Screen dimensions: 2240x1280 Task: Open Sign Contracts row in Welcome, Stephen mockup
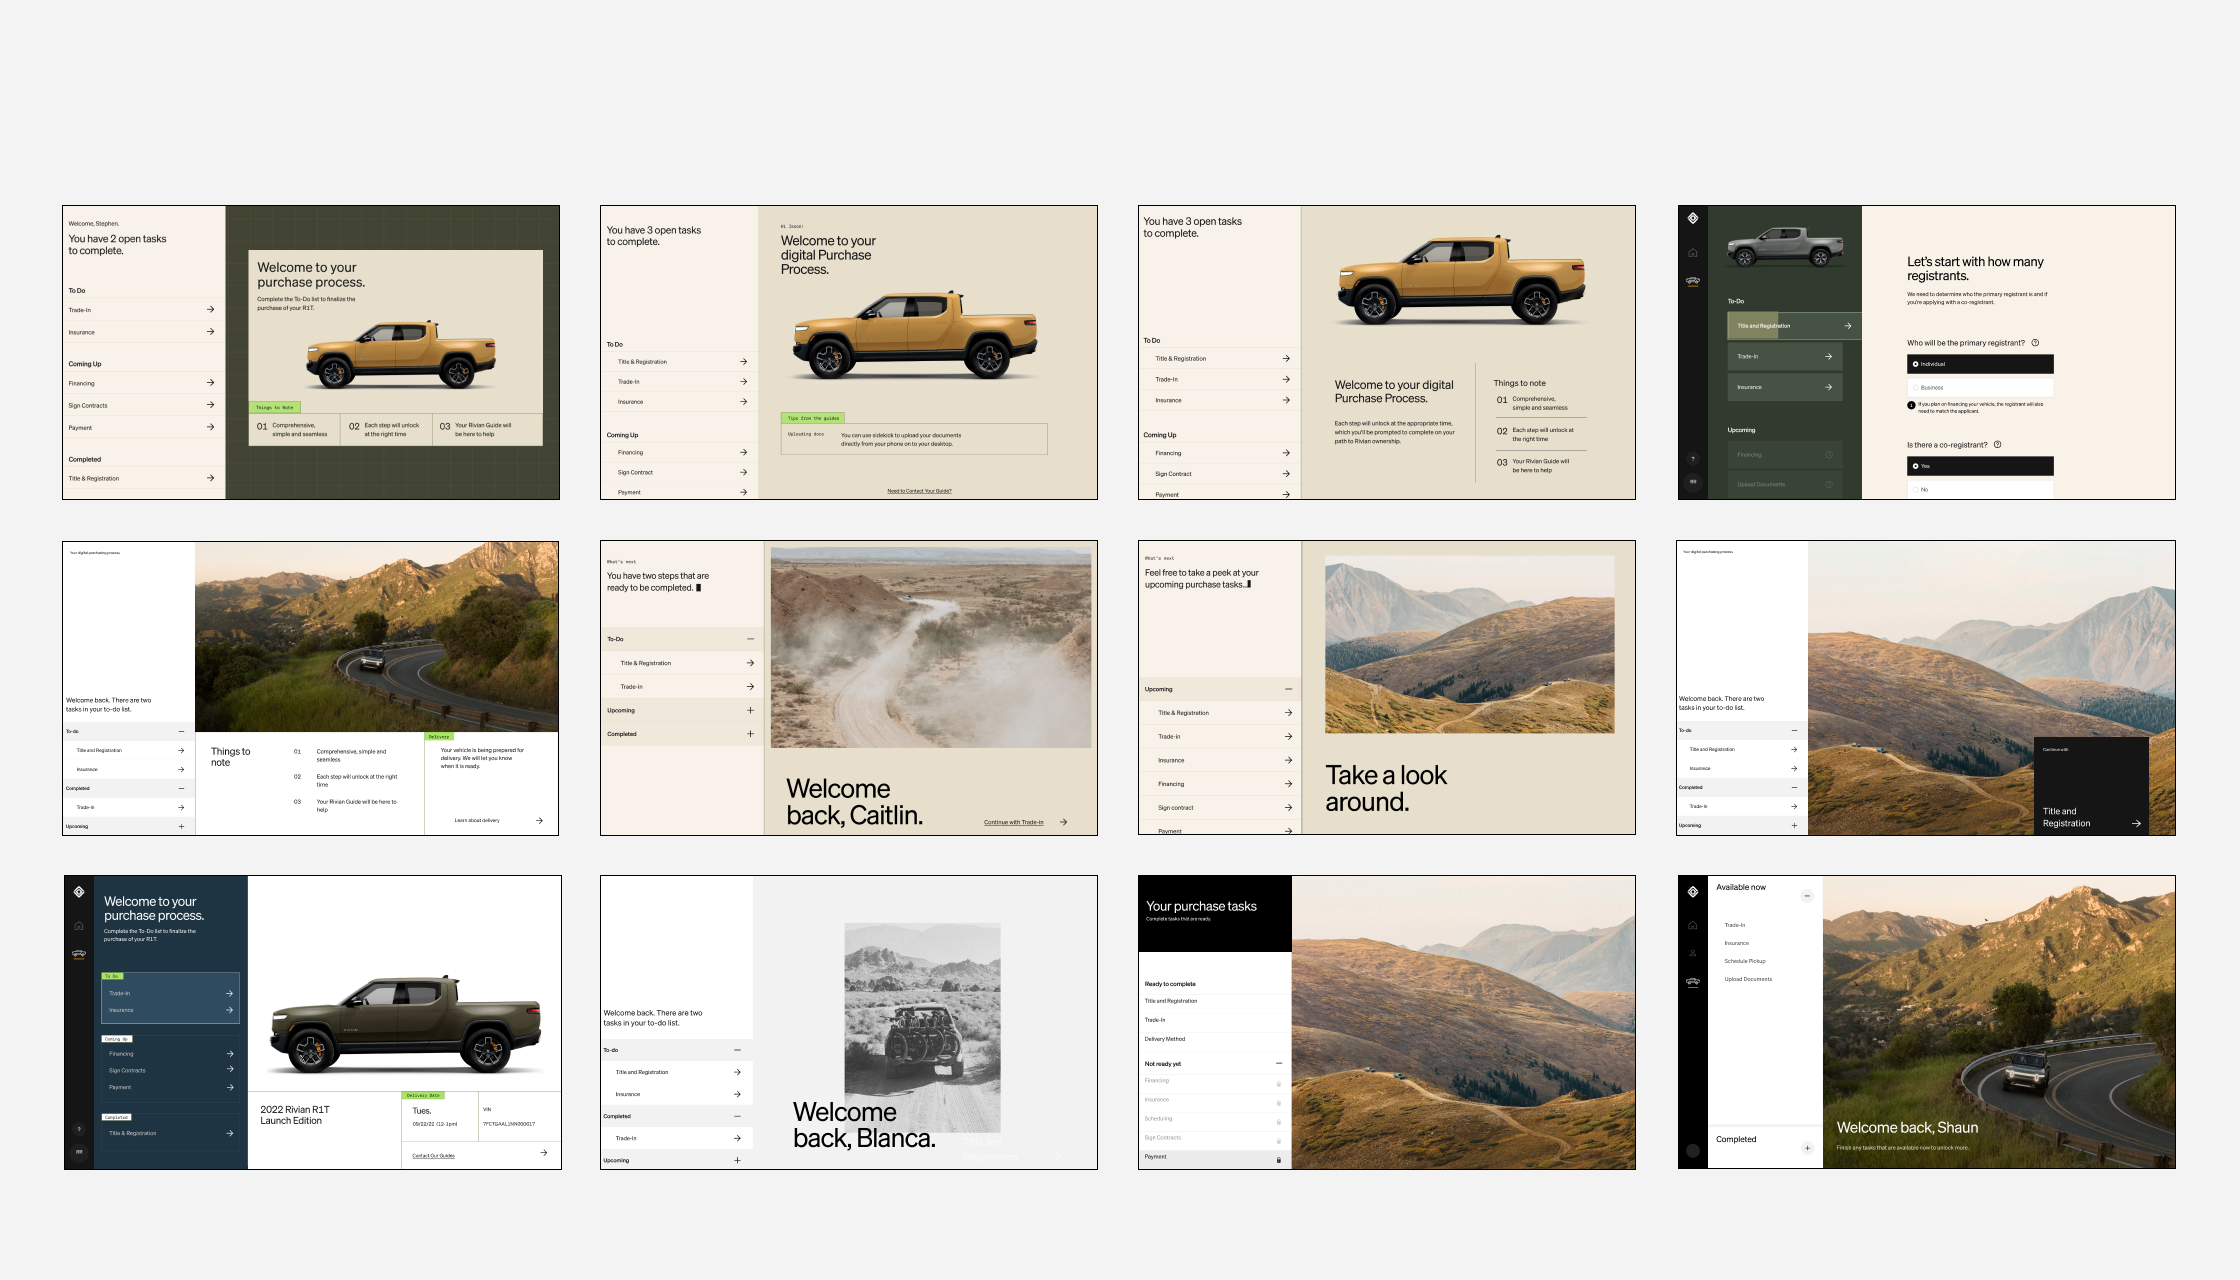click(x=142, y=405)
